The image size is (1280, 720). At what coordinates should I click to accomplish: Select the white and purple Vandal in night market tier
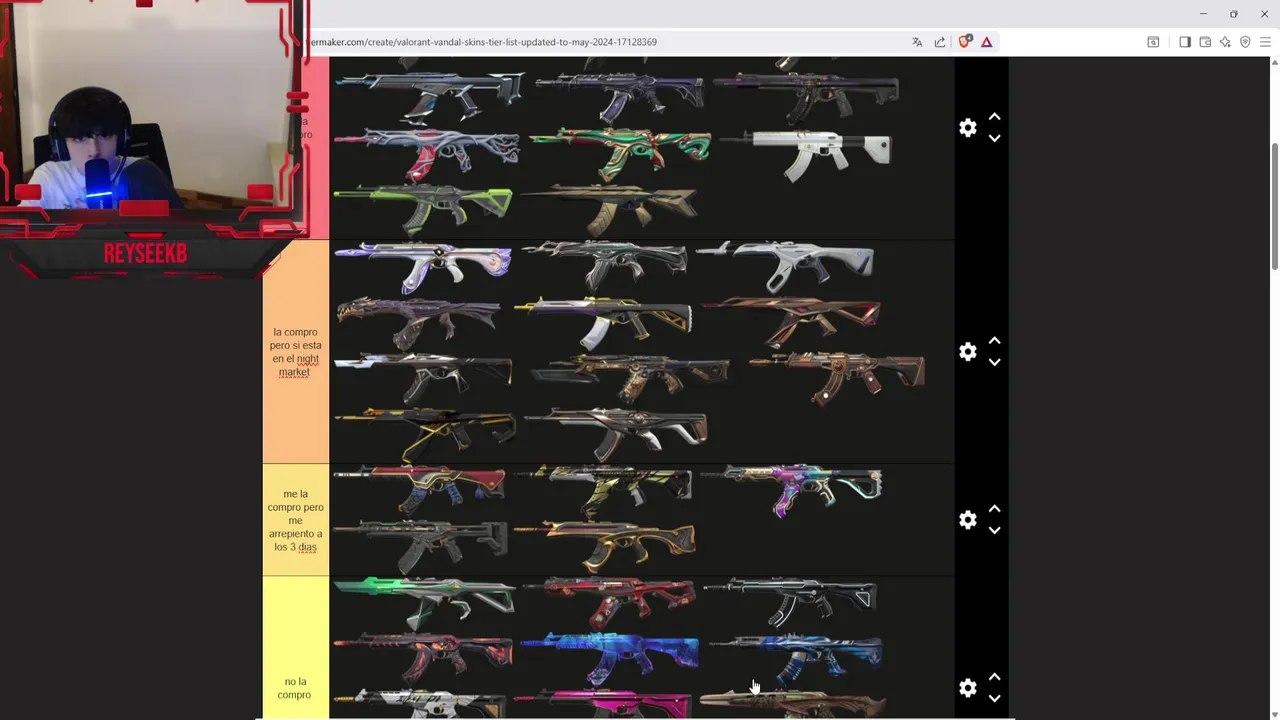click(x=423, y=266)
